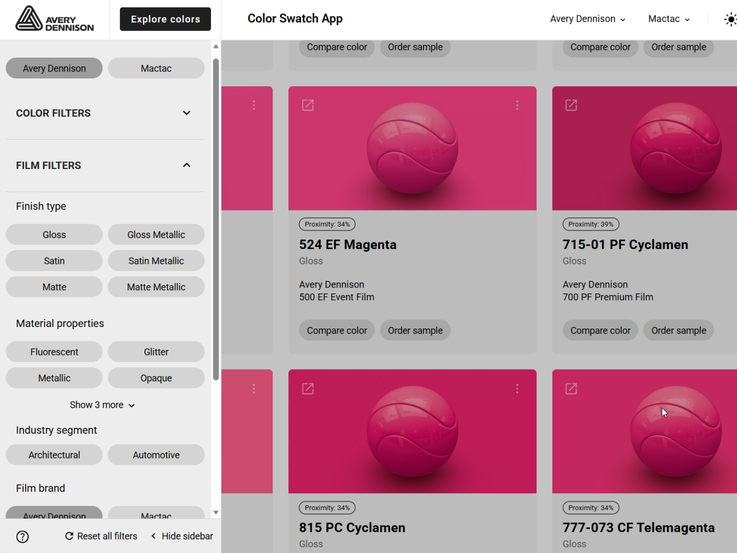737x553 pixels.
Task: Compare color for 715-01 PF Cyclamen
Action: click(600, 330)
